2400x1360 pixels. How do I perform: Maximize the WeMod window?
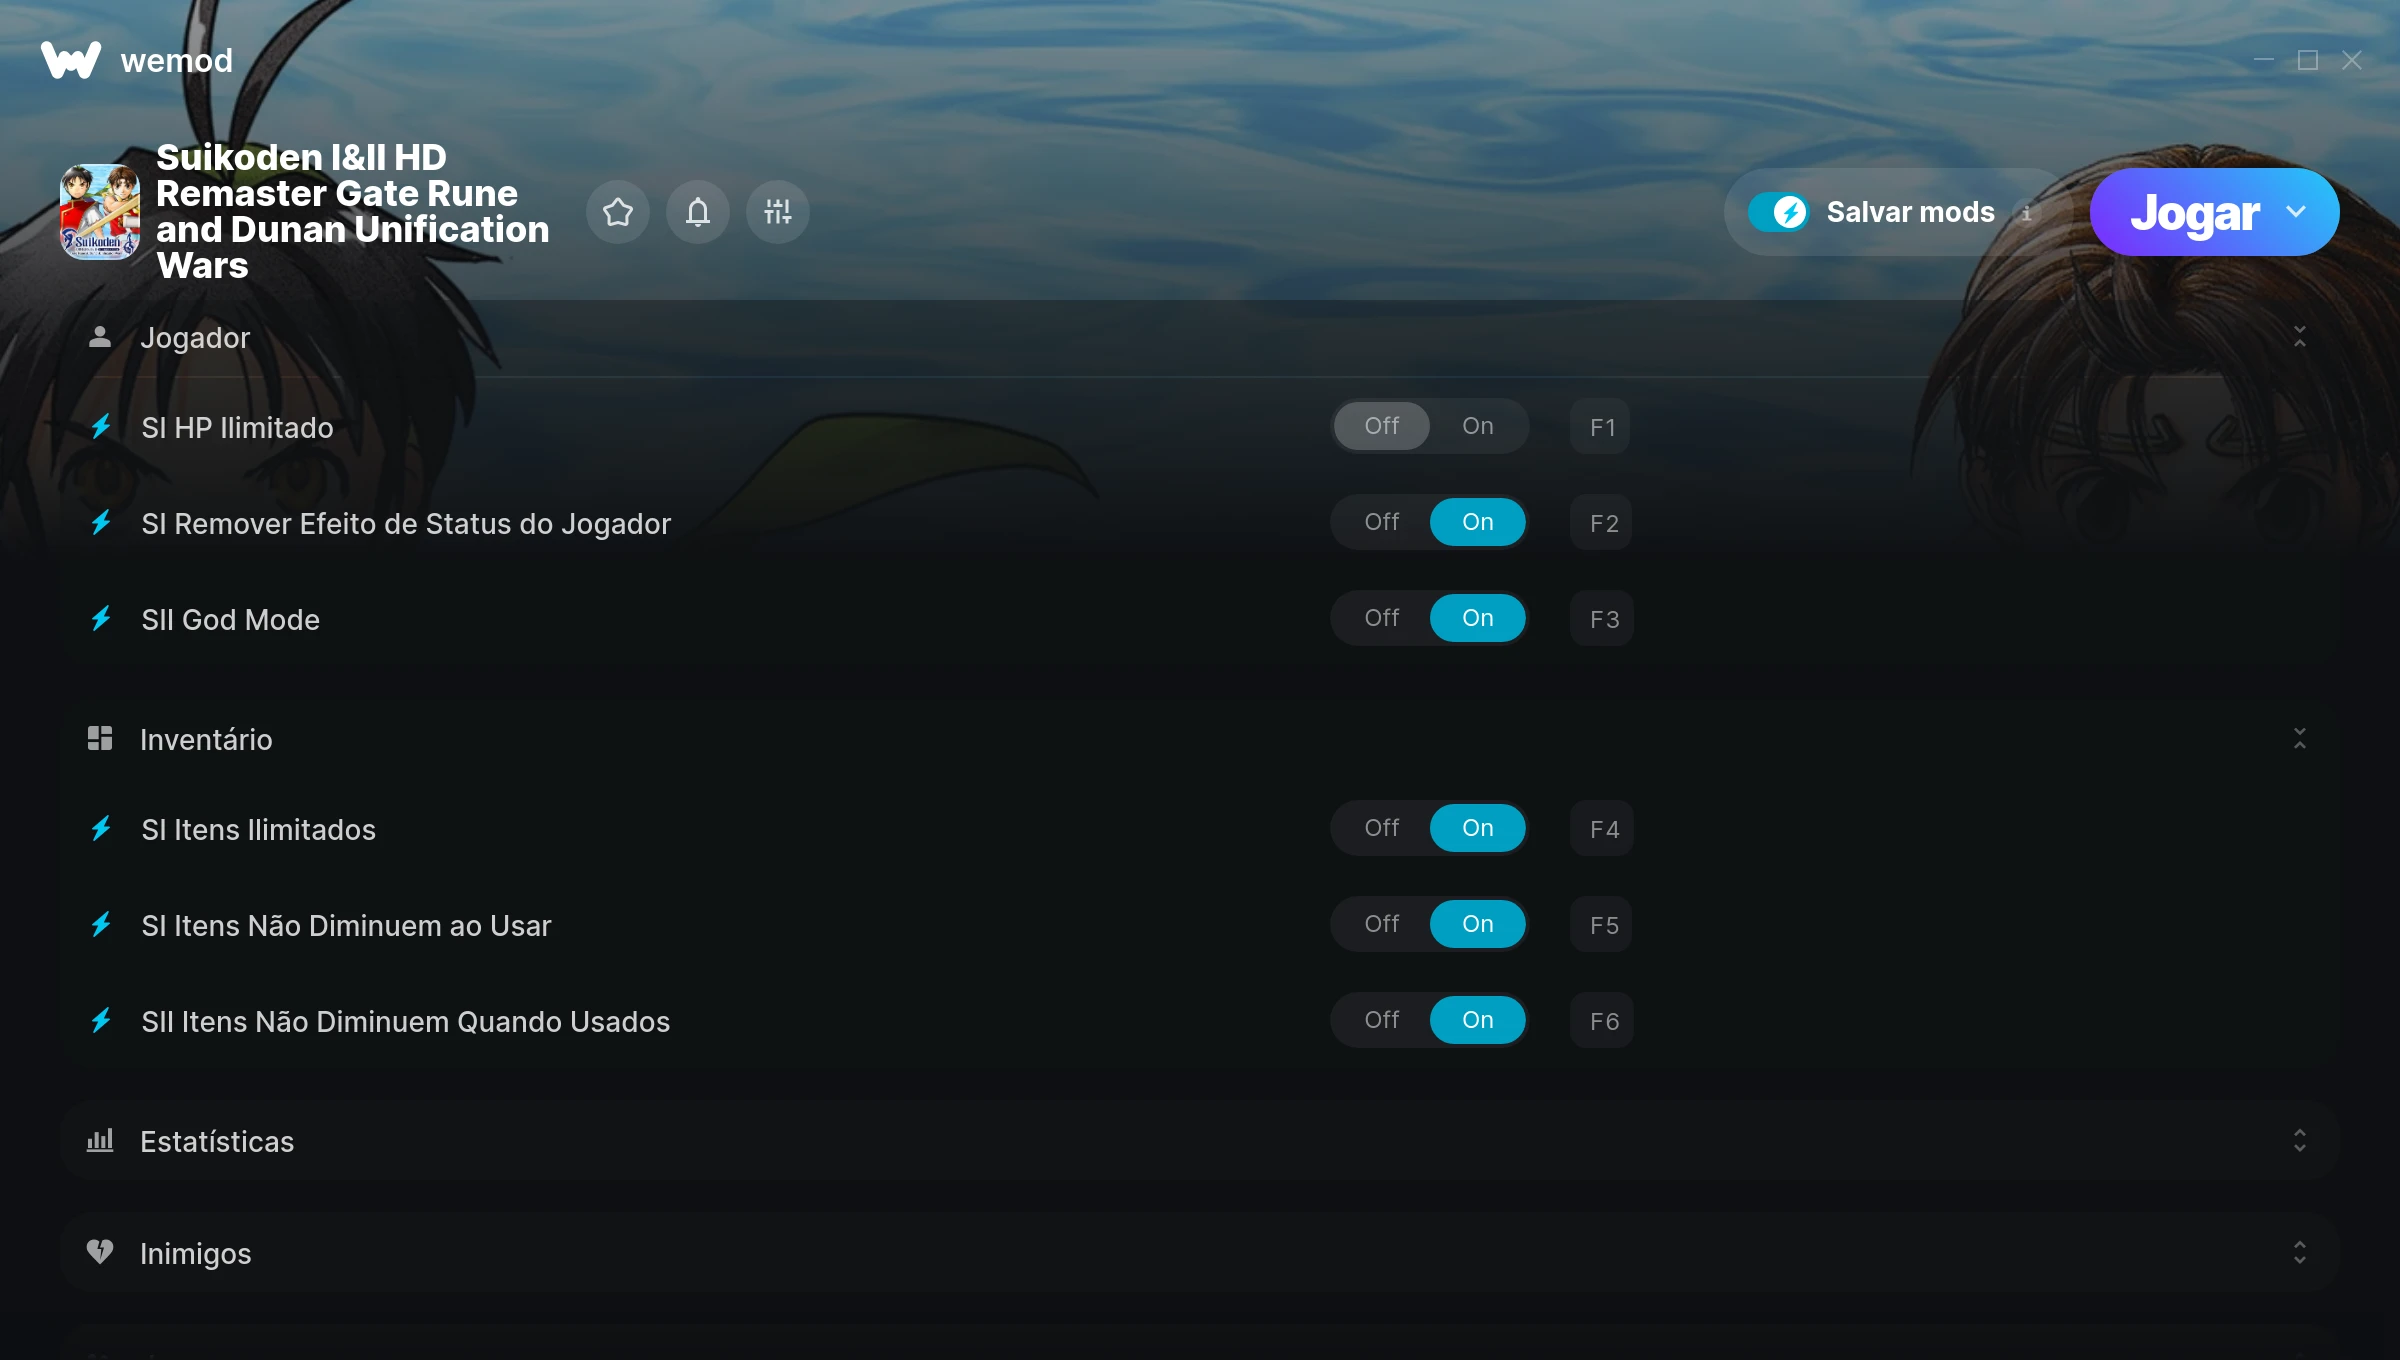point(2308,60)
